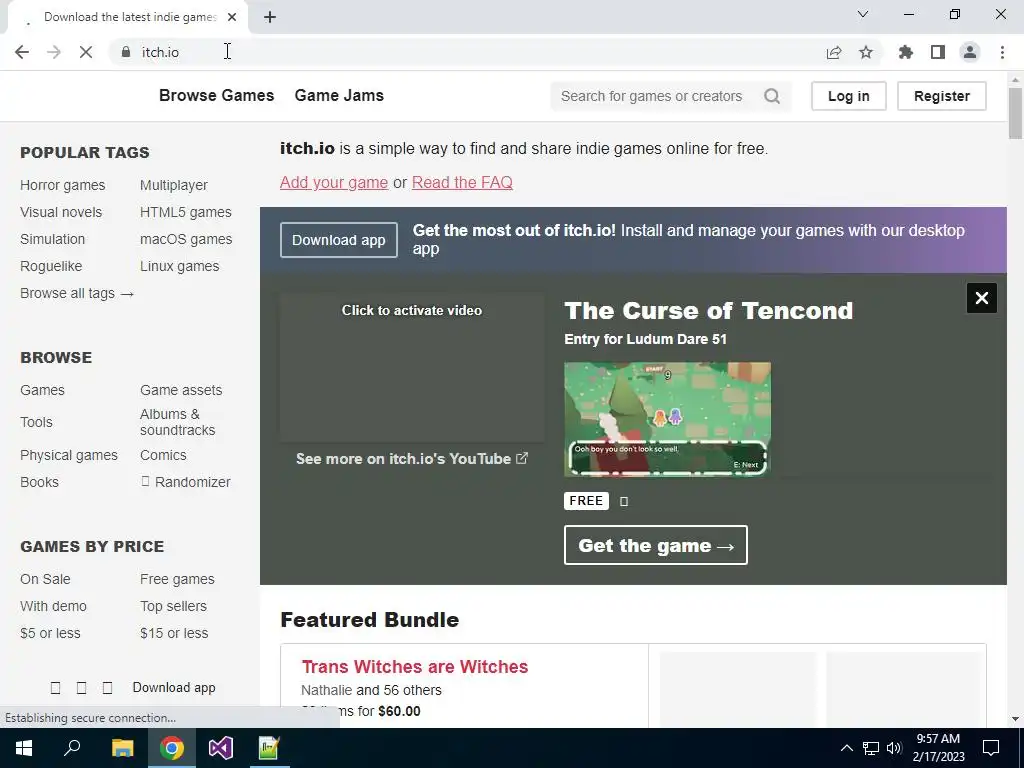Select the Linux games tag
The image size is (1024, 768).
click(180, 266)
